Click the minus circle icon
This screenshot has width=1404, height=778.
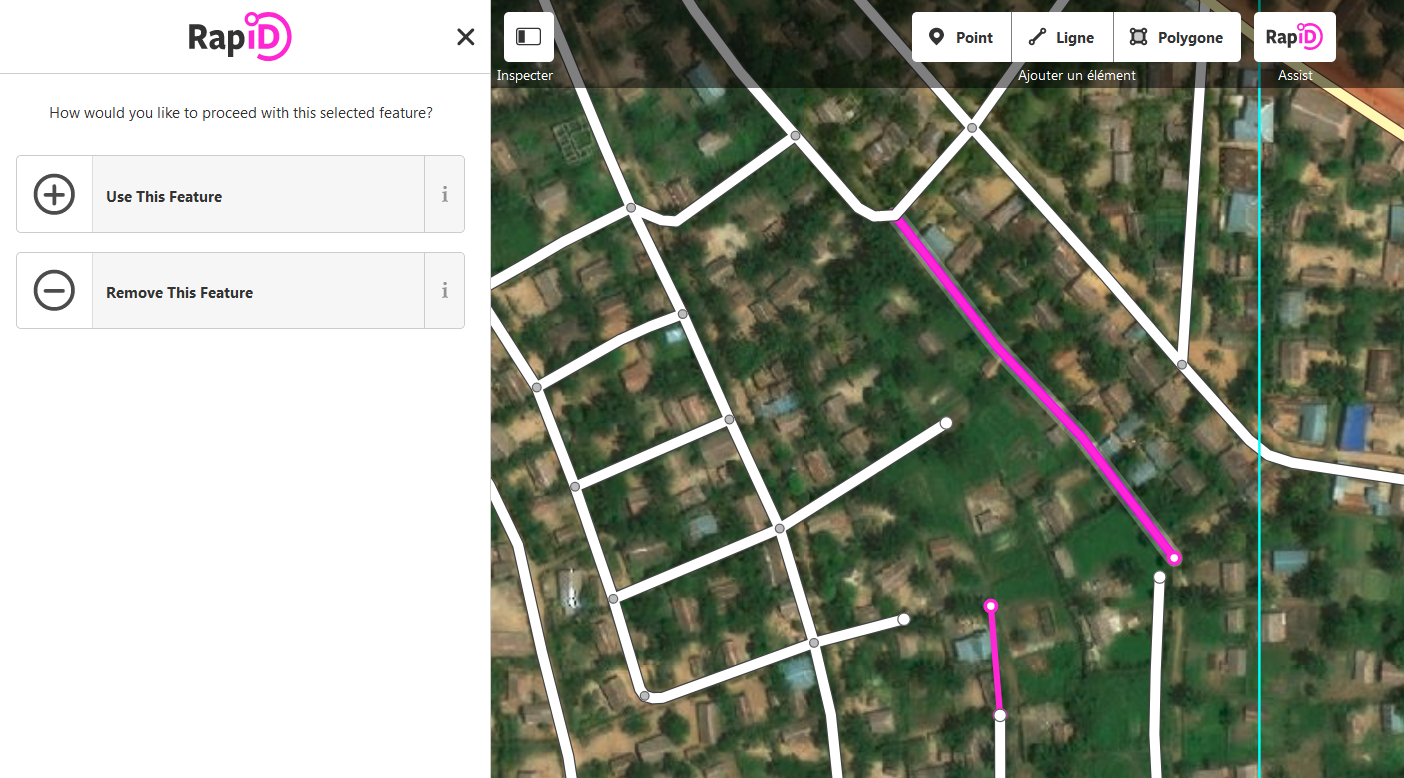54,291
